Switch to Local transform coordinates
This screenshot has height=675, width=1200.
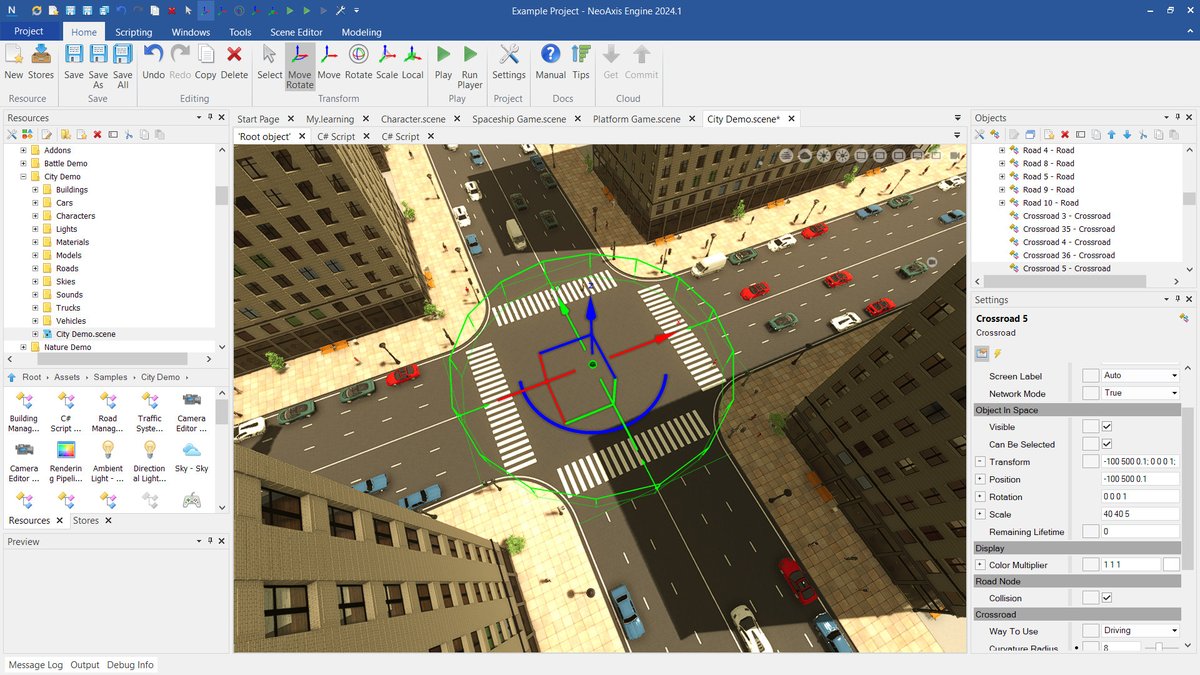coord(412,62)
